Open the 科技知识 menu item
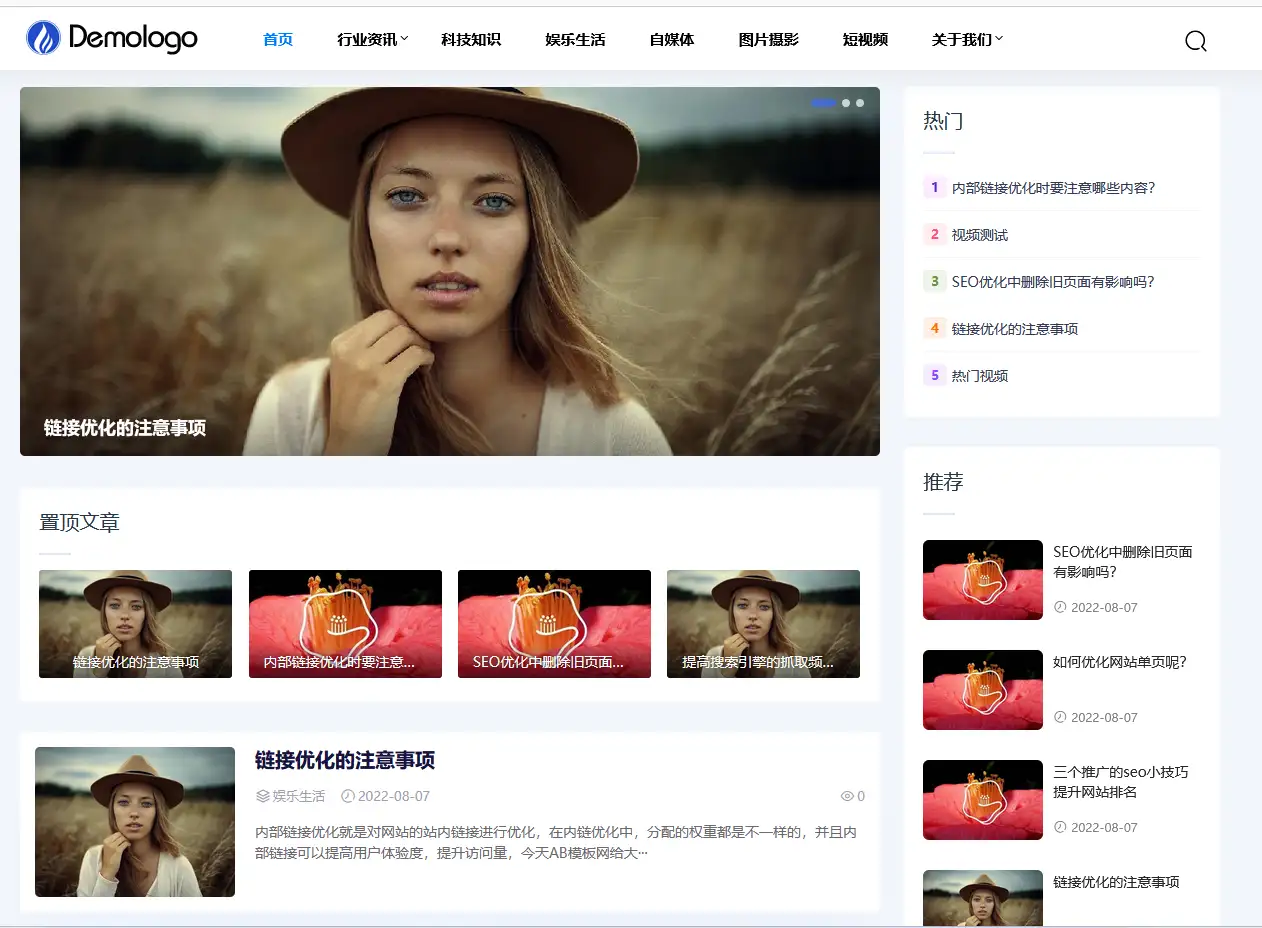1262x928 pixels. click(470, 40)
